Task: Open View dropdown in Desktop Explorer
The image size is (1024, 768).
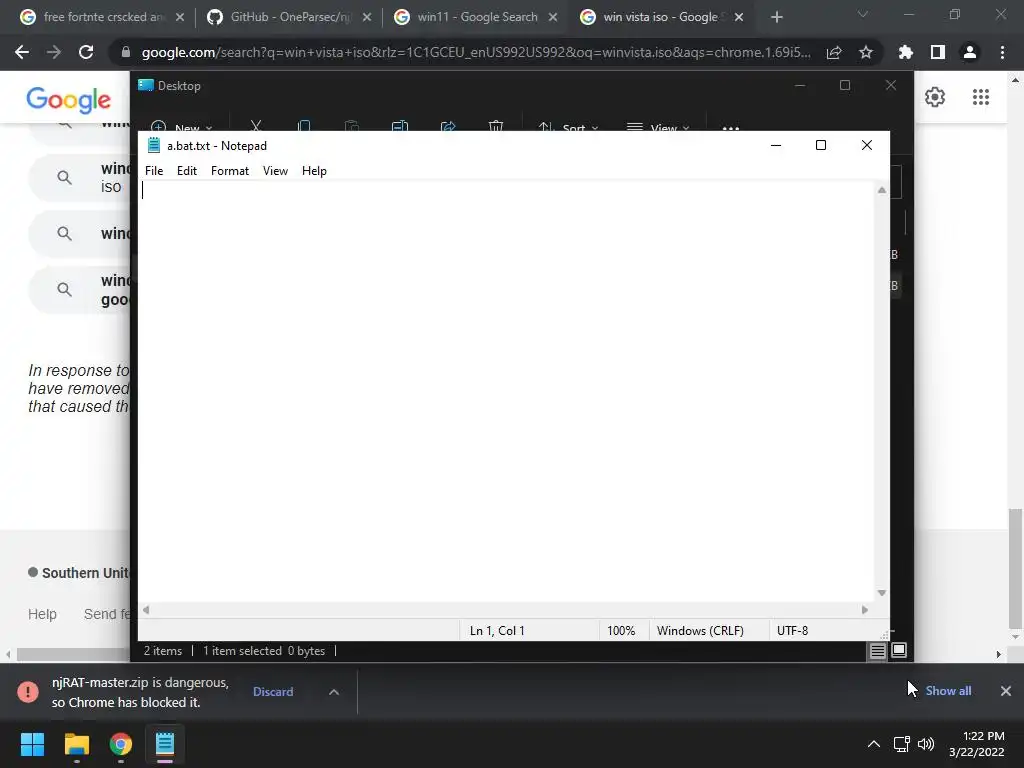Action: pos(658,126)
